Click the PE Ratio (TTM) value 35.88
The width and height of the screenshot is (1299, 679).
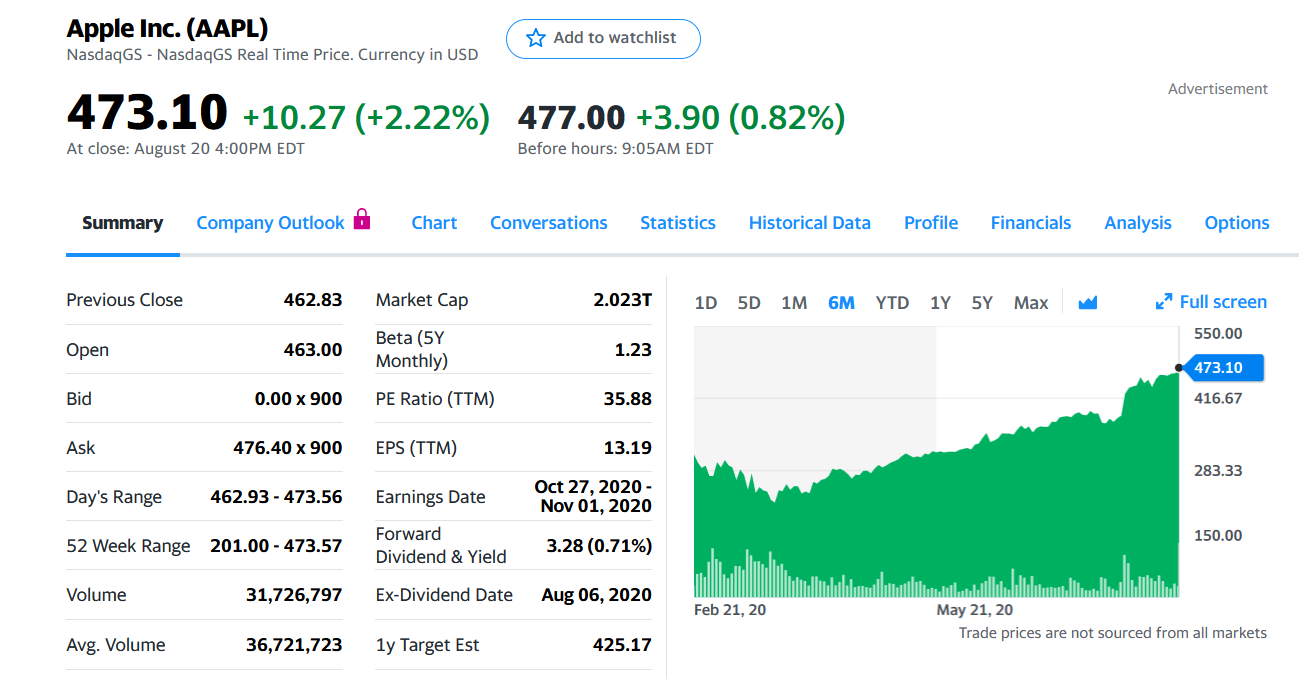coord(628,399)
